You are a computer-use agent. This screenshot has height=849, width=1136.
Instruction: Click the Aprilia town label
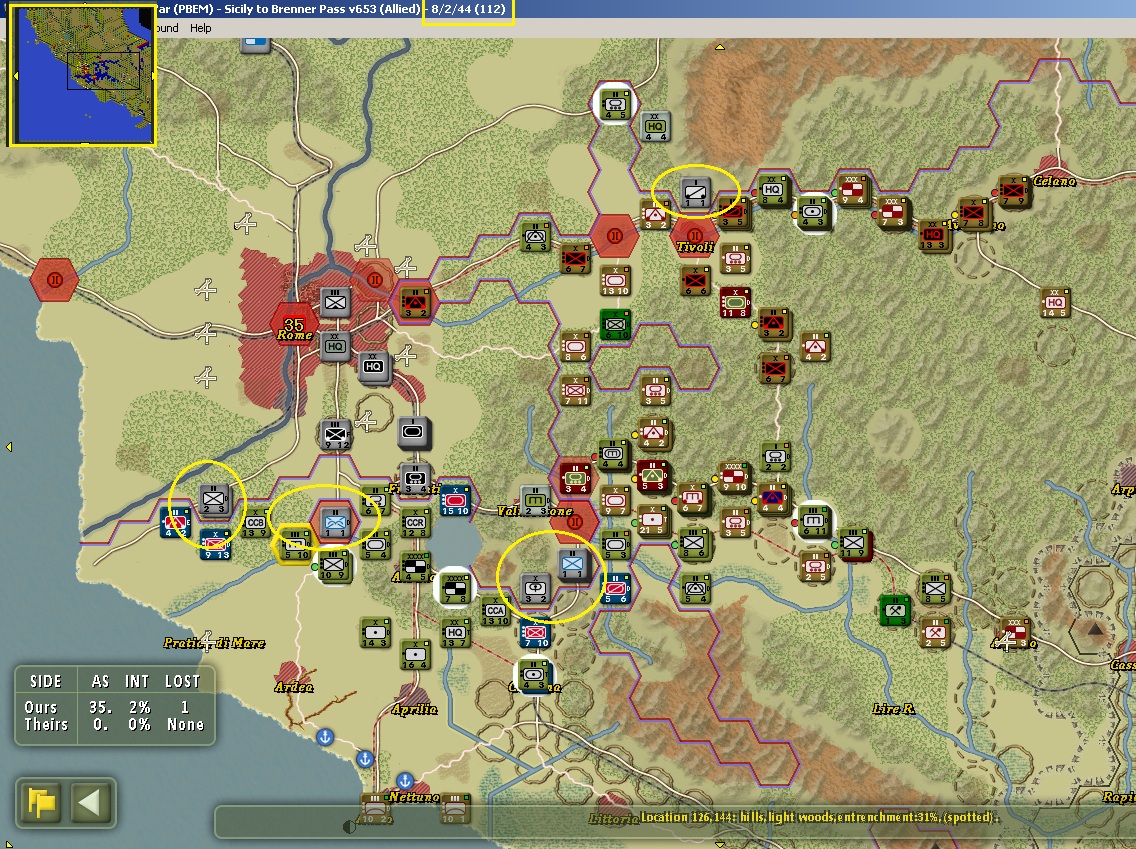coord(414,709)
